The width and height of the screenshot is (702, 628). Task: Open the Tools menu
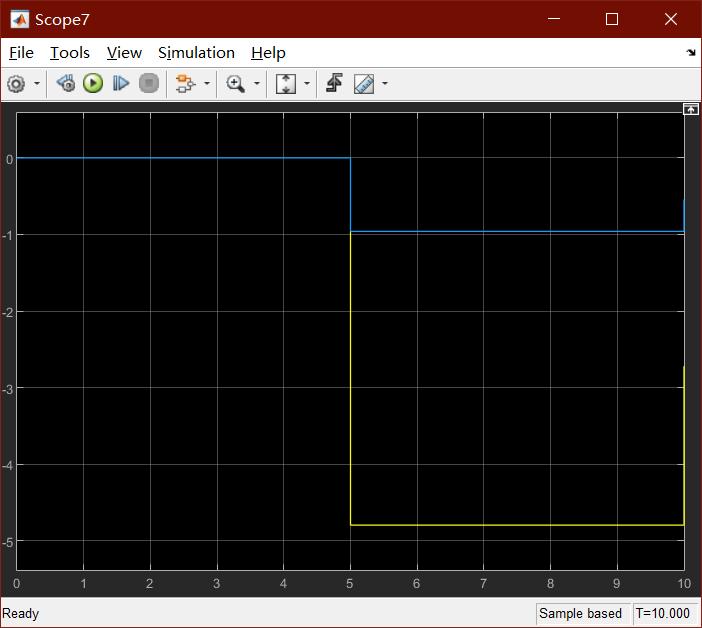(x=70, y=53)
